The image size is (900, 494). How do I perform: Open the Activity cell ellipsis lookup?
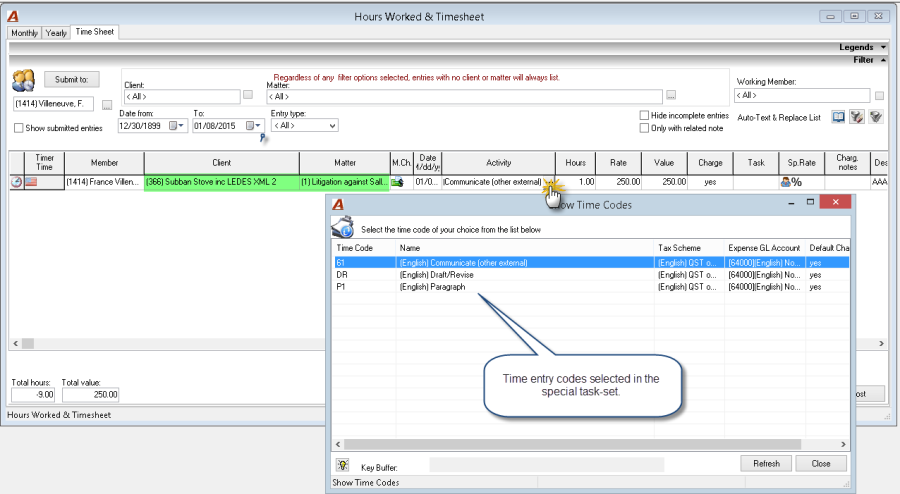pos(550,182)
